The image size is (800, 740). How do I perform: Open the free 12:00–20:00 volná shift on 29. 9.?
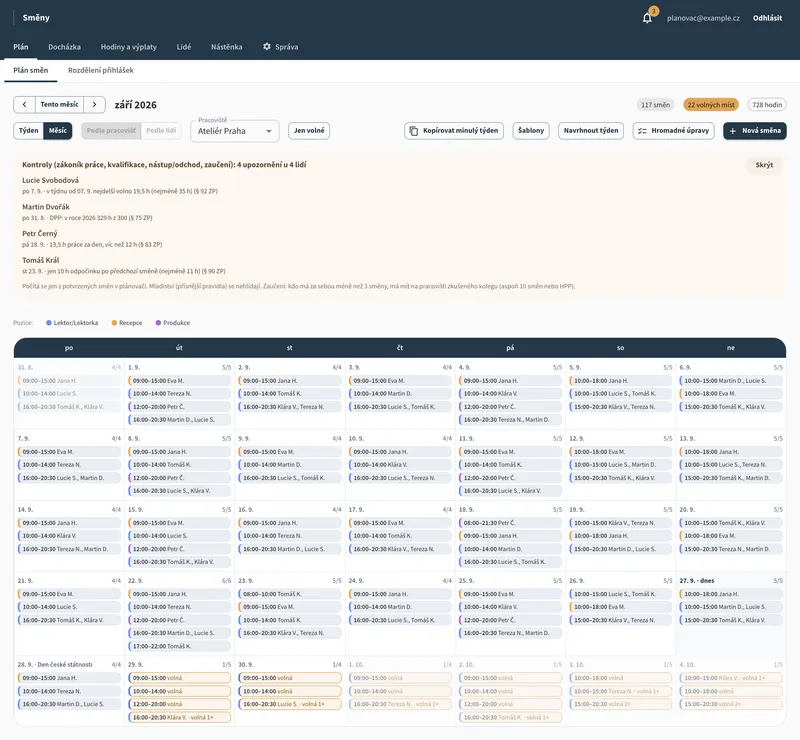(x=179, y=704)
